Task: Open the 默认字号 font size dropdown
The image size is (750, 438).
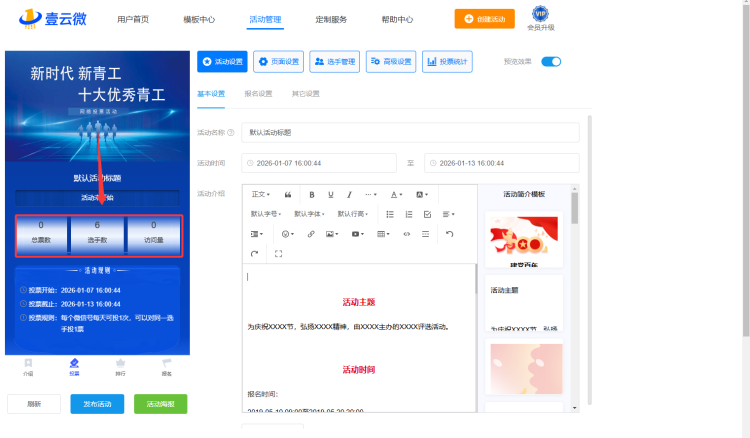Action: tap(266, 214)
